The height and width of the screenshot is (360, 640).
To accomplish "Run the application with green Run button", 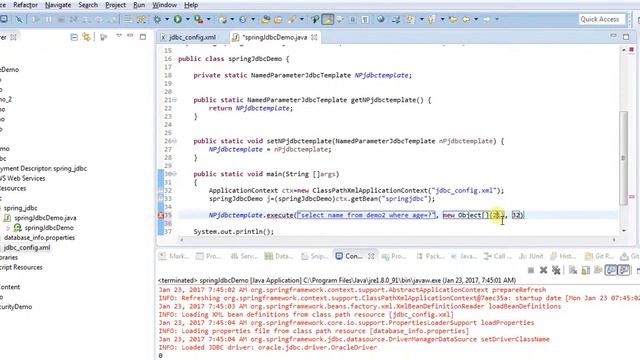I will point(178,19).
